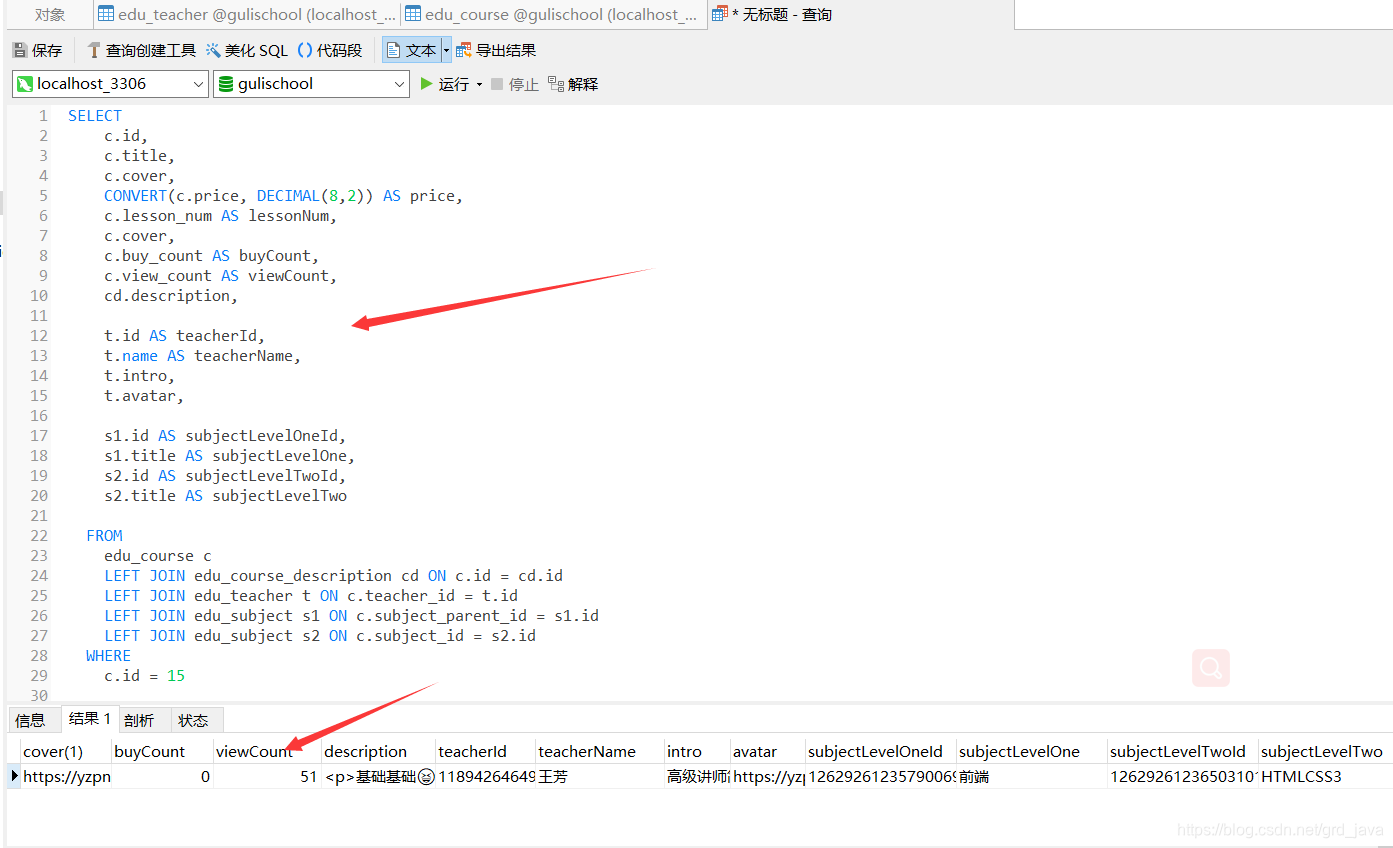This screenshot has width=1393, height=848.
Task: Select the teacherId cell 11894264649
Action: pos(485,776)
